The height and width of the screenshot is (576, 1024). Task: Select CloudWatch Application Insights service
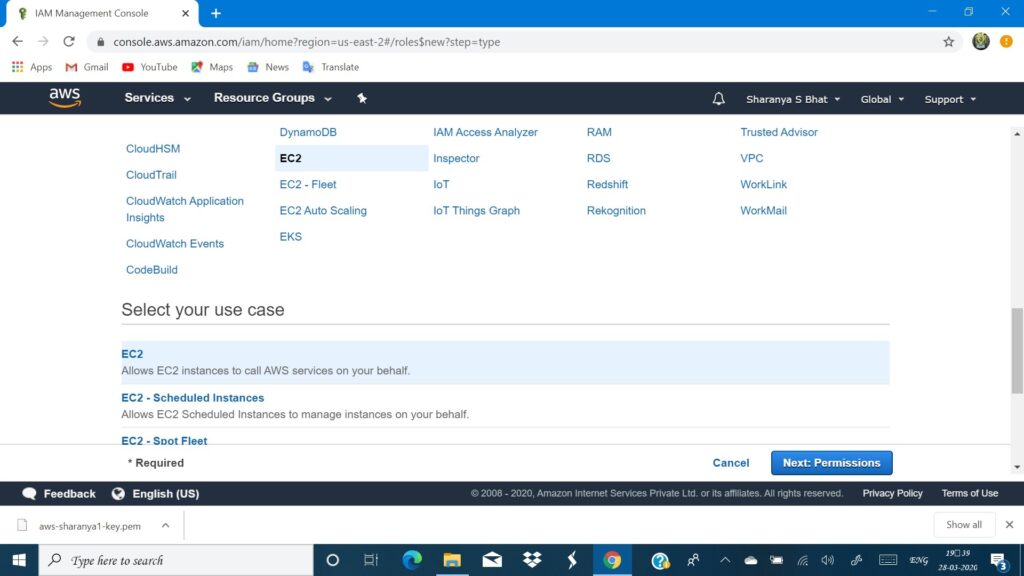[x=185, y=209]
